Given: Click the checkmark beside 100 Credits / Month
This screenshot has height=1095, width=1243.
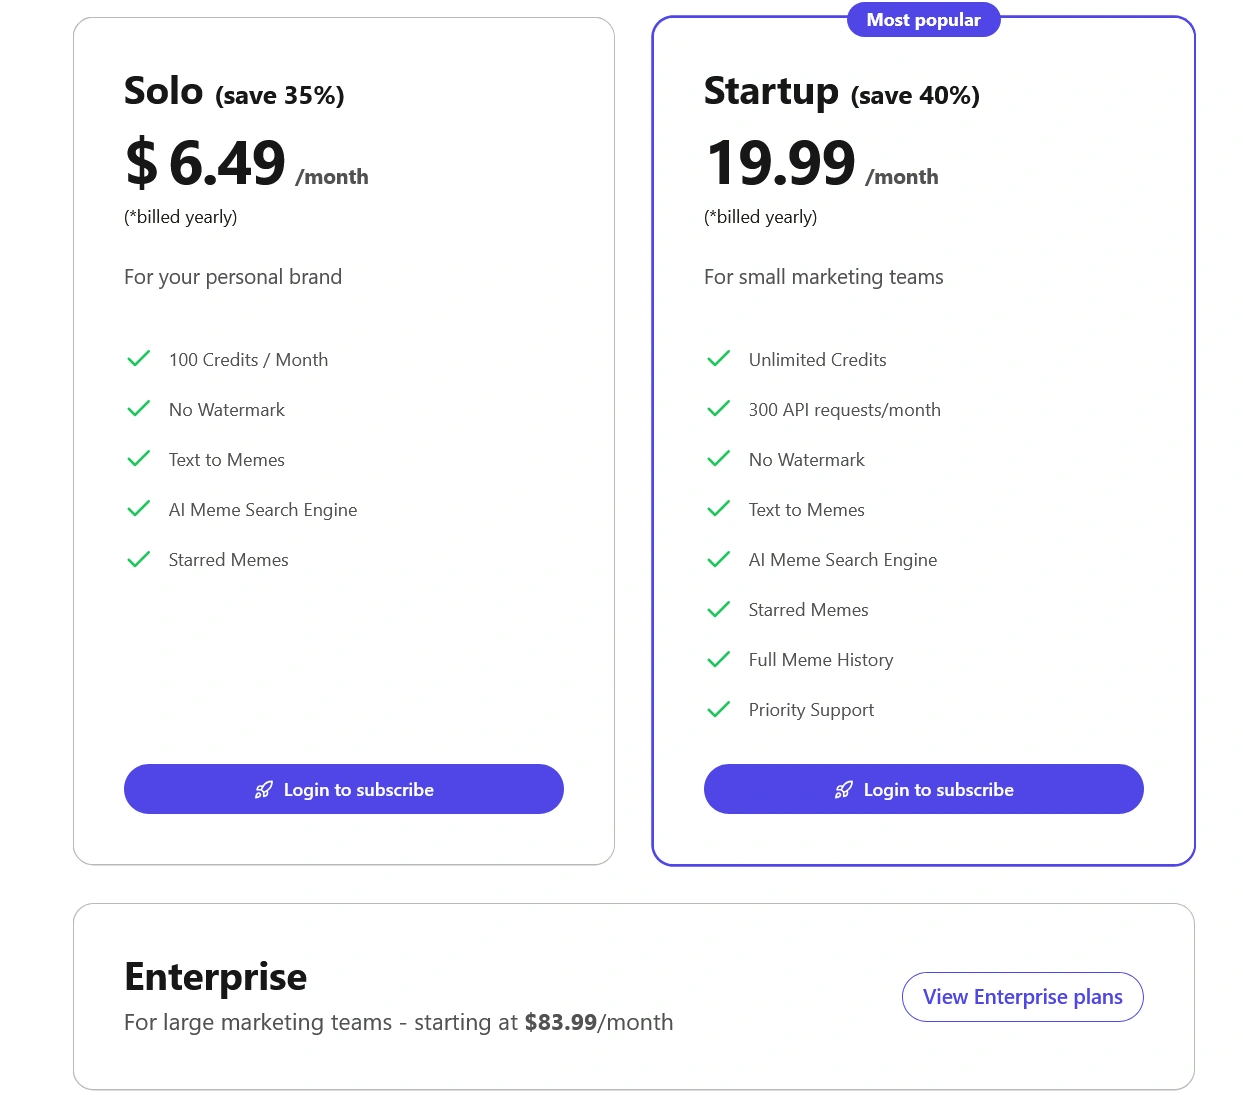Looking at the screenshot, I should (x=139, y=359).
